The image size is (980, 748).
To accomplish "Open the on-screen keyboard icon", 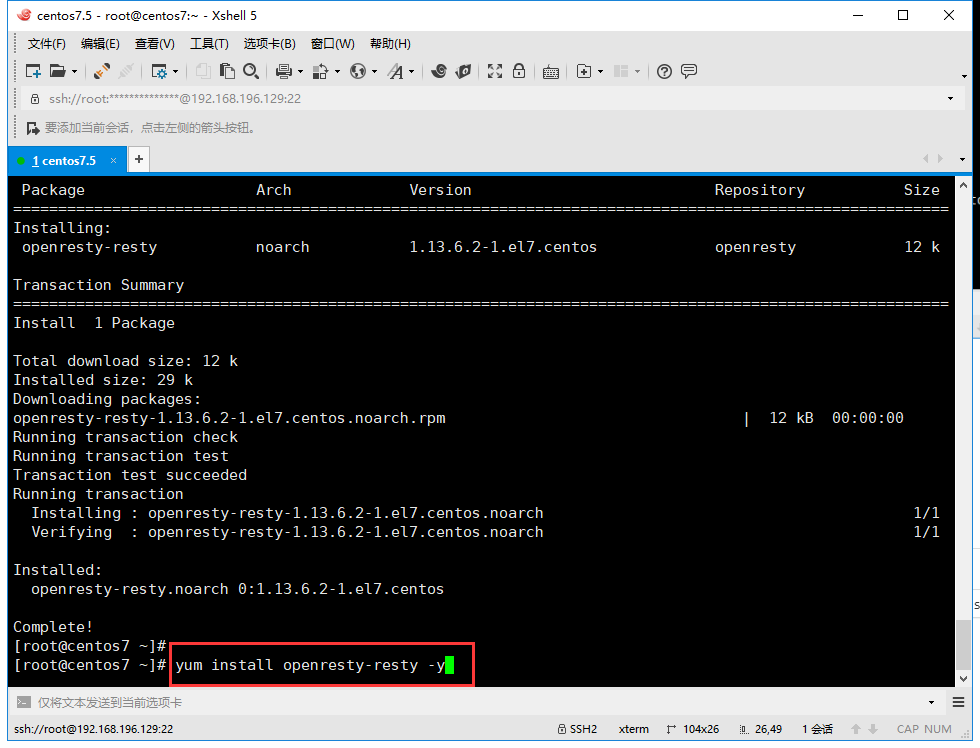I will click(x=550, y=71).
